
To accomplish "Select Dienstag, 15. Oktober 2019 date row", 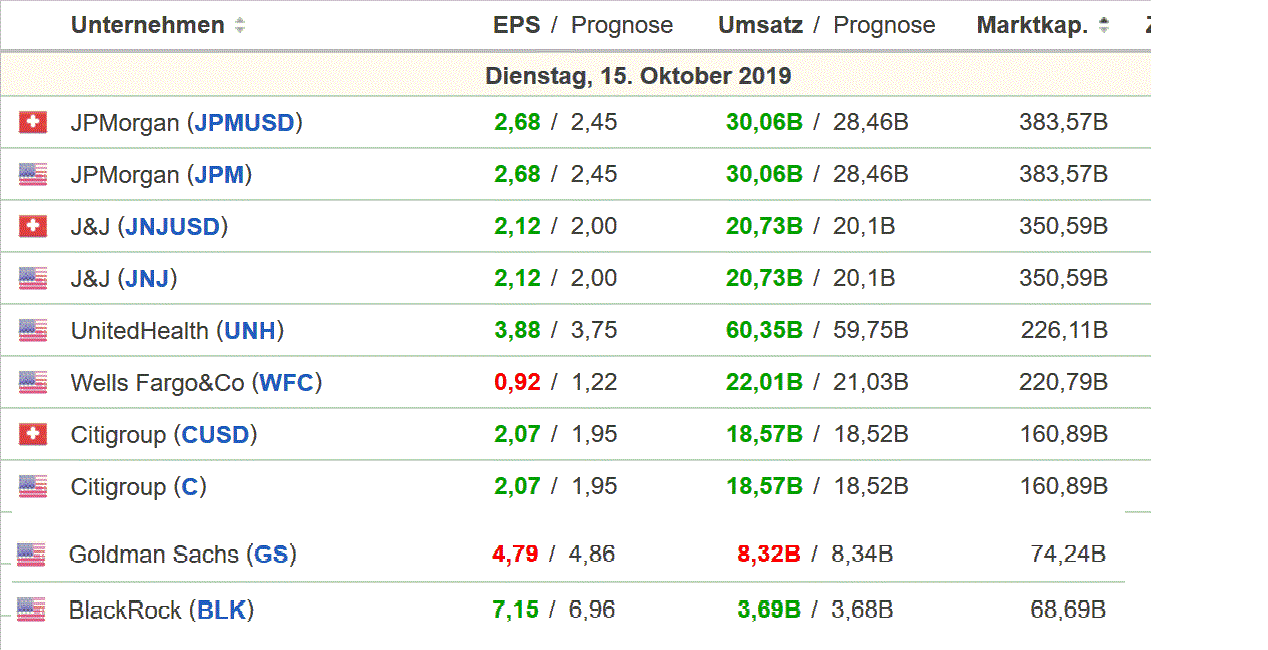I will tap(638, 76).
